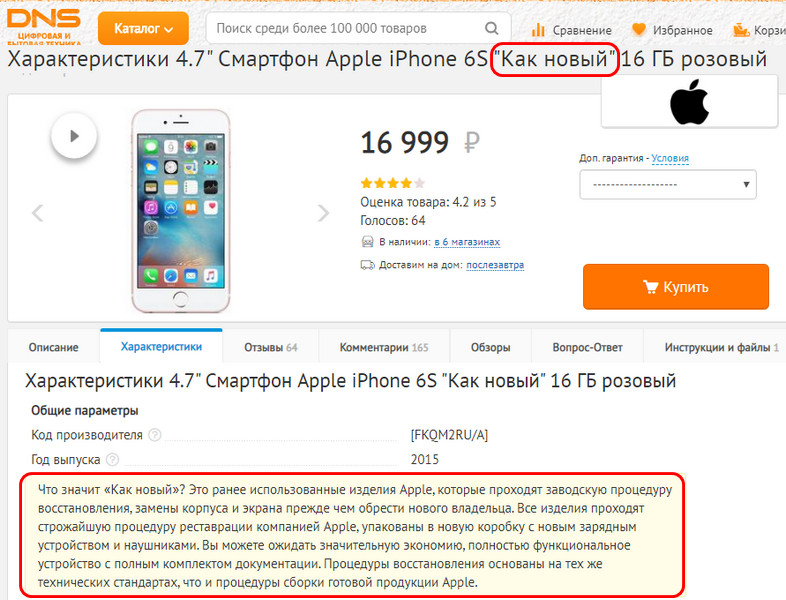786x600 pixels.
Task: Expand the Доп. гарантия dropdown
Action: tap(668, 184)
